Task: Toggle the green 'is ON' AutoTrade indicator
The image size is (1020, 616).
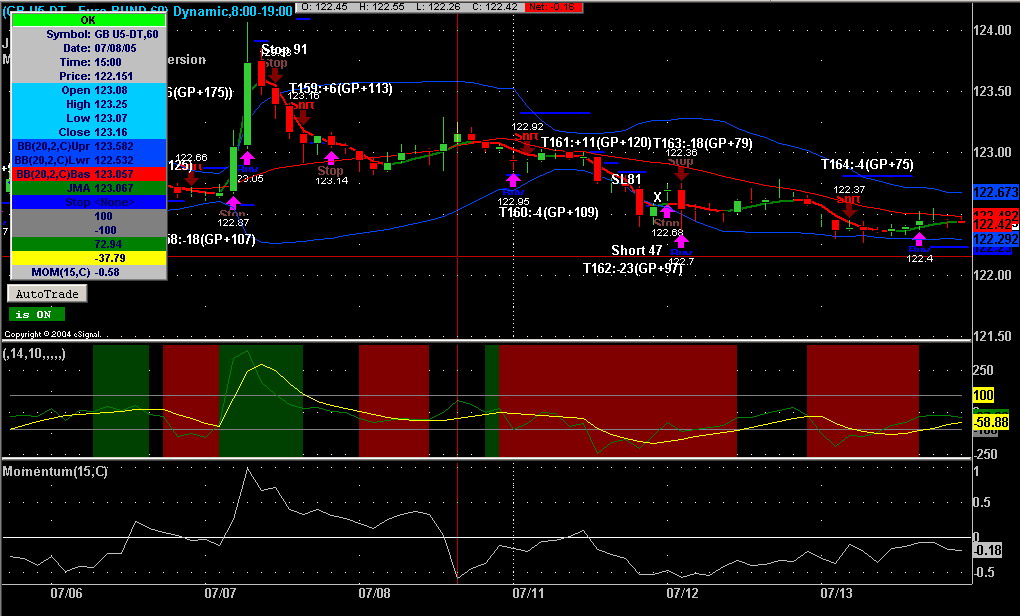Action: click(x=37, y=315)
